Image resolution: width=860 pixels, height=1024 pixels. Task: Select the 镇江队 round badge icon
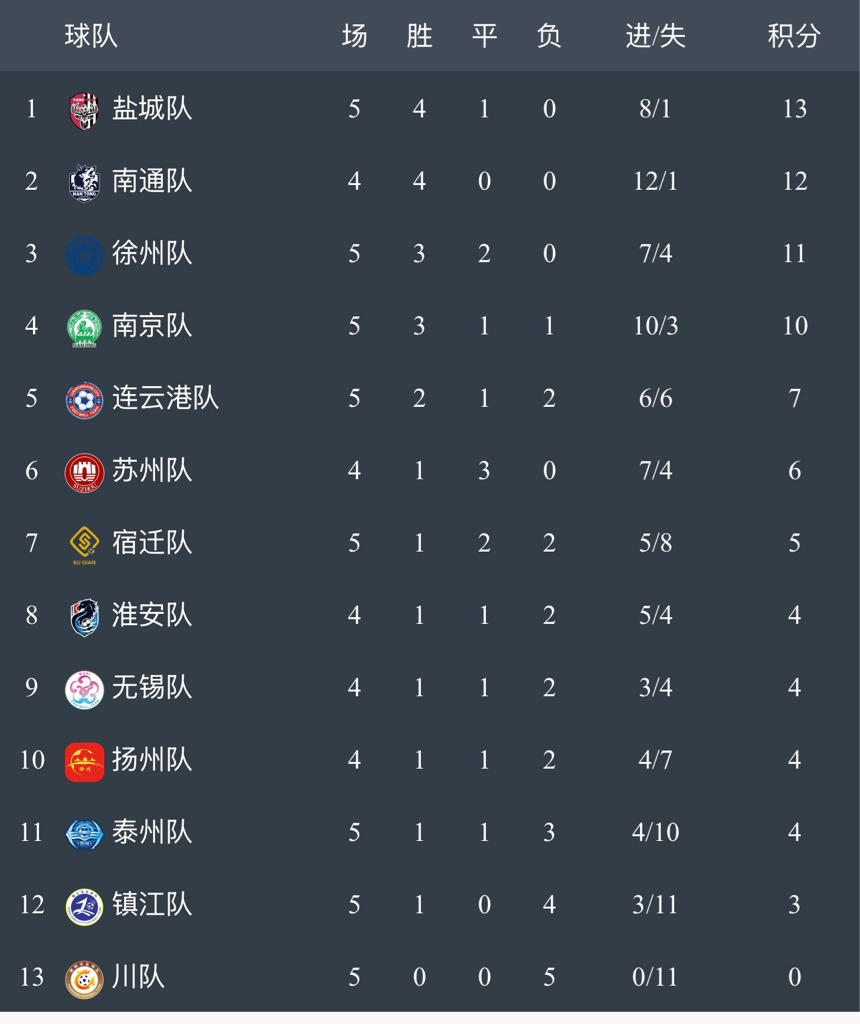click(x=84, y=906)
